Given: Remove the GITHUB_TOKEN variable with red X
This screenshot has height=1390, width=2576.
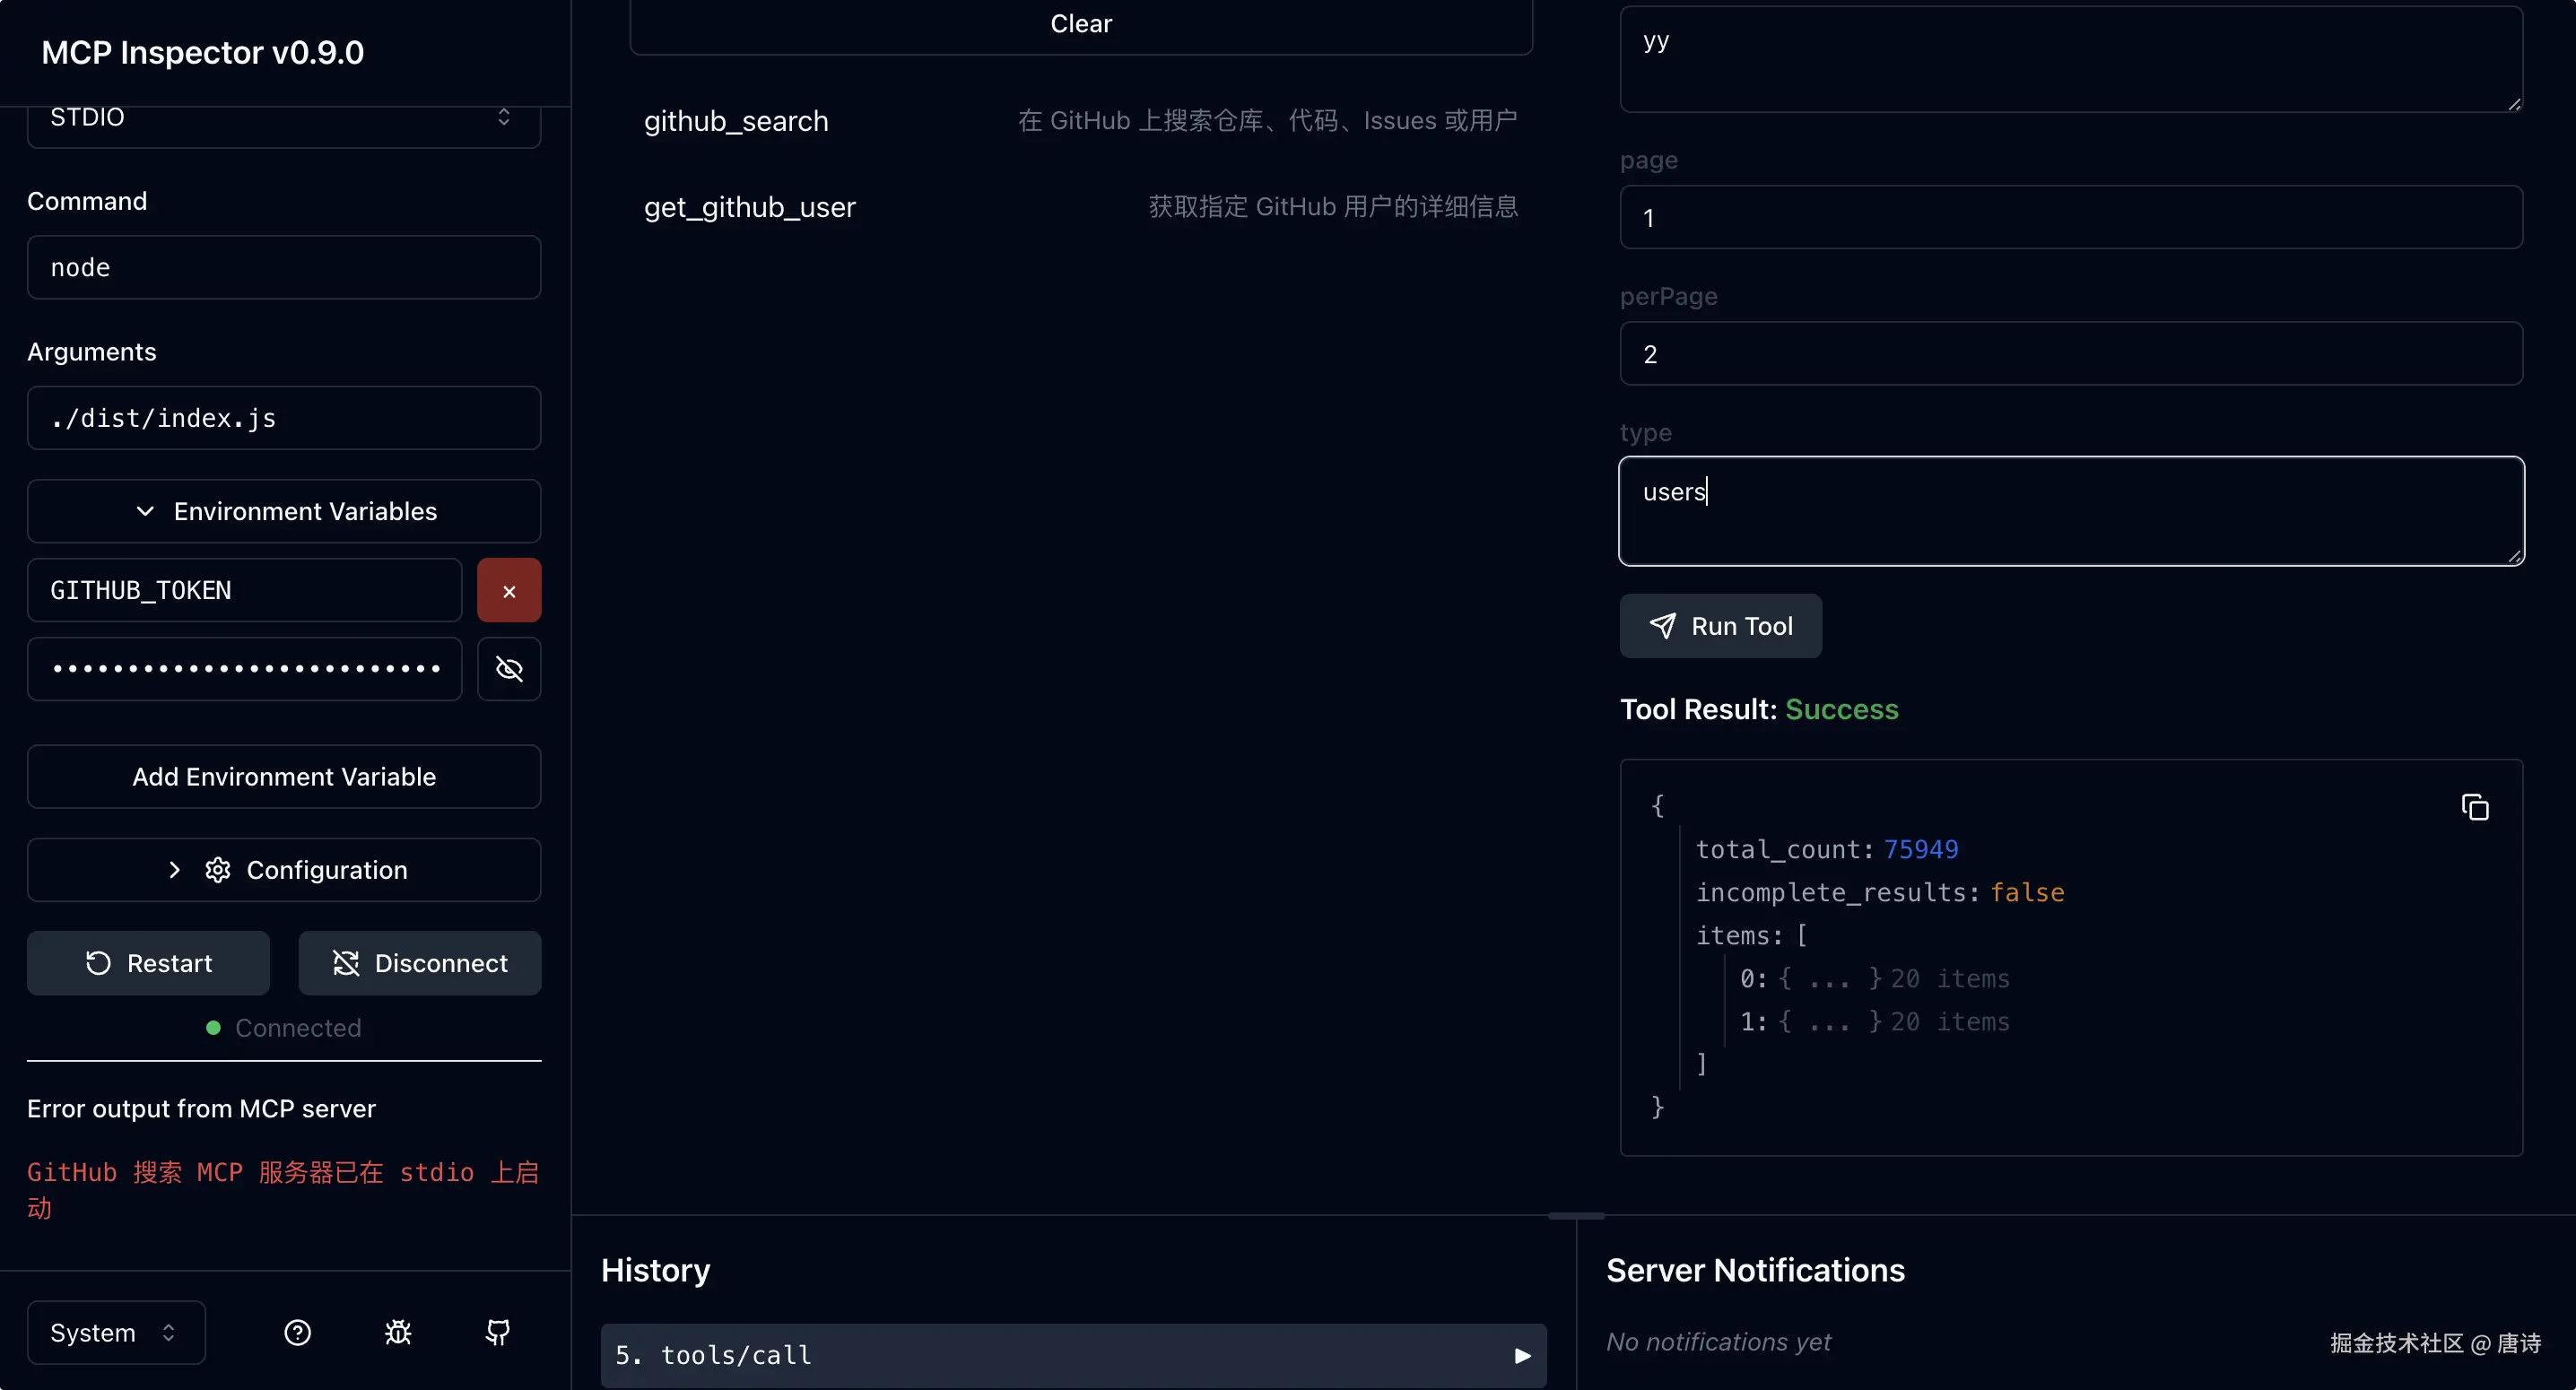Looking at the screenshot, I should [x=509, y=591].
